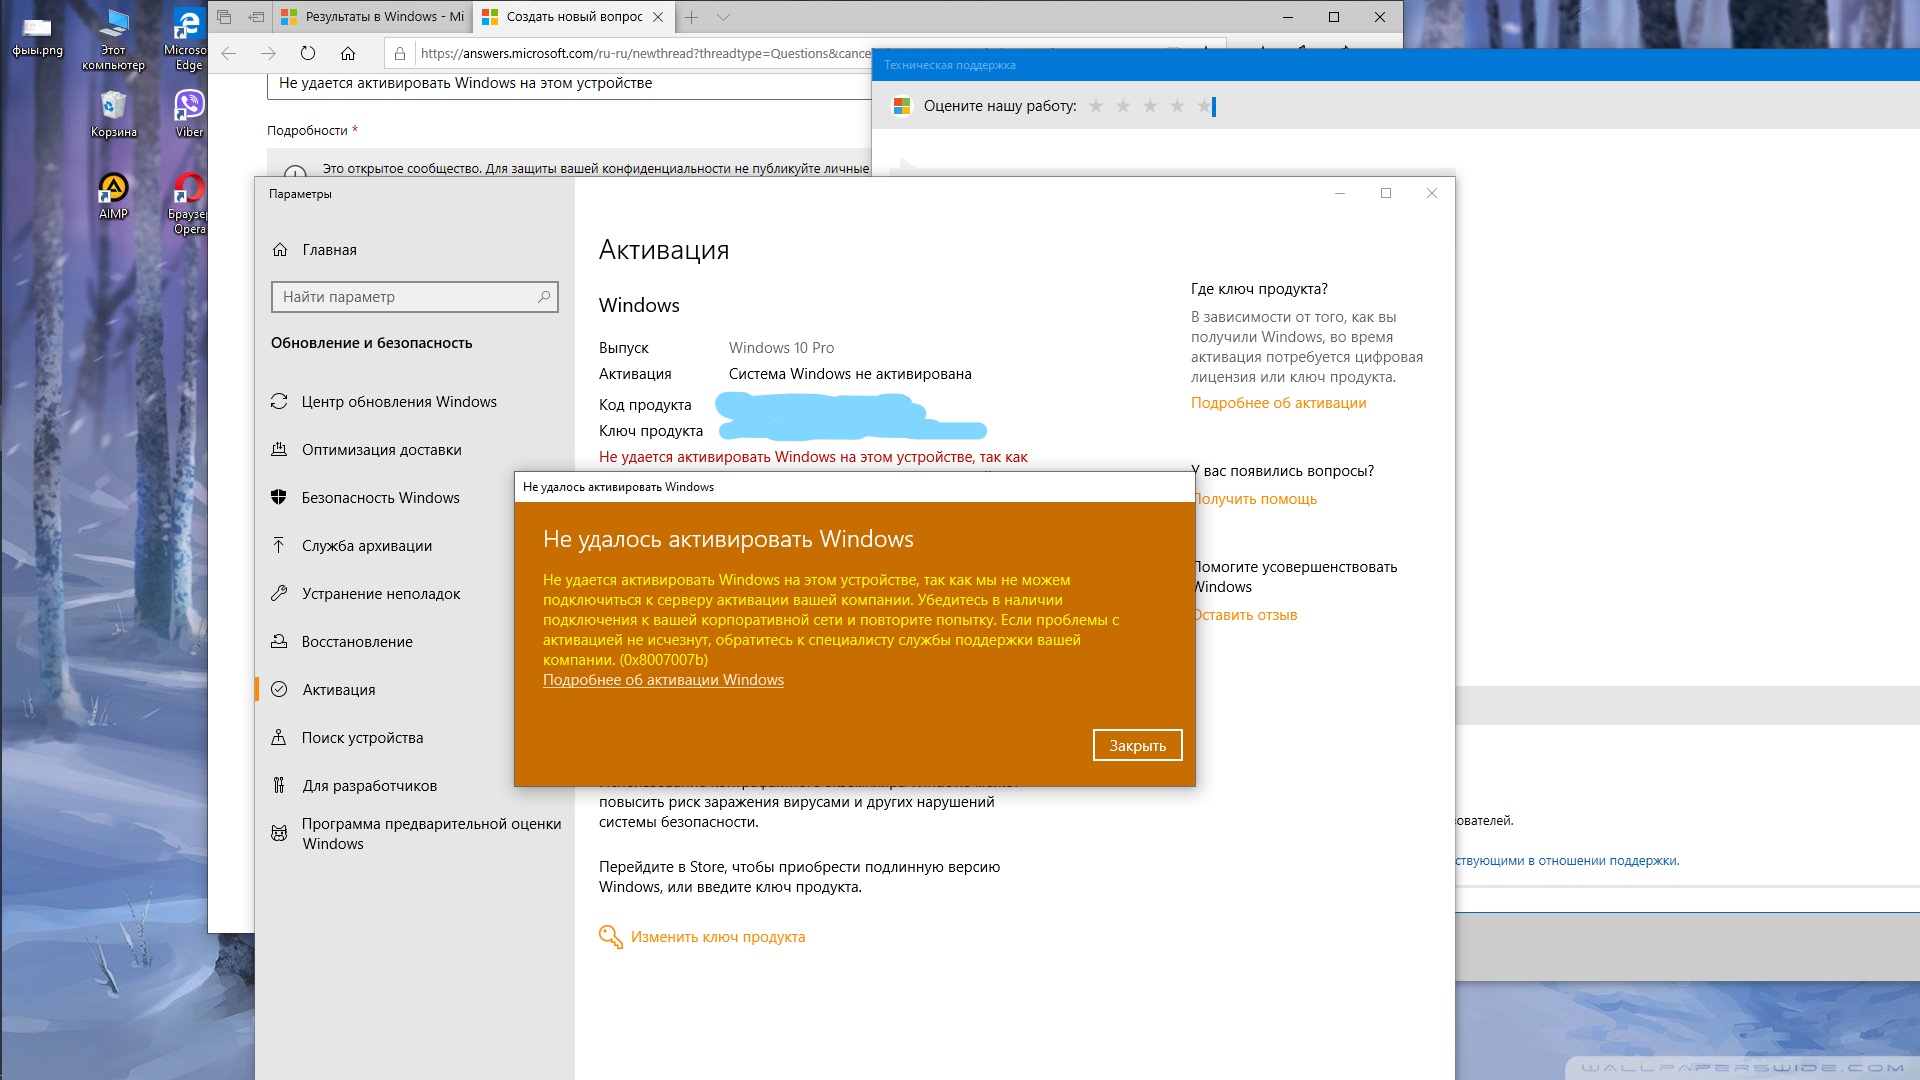Click the Устранение неполадок wrench icon
The image size is (1920, 1080).
click(279, 593)
